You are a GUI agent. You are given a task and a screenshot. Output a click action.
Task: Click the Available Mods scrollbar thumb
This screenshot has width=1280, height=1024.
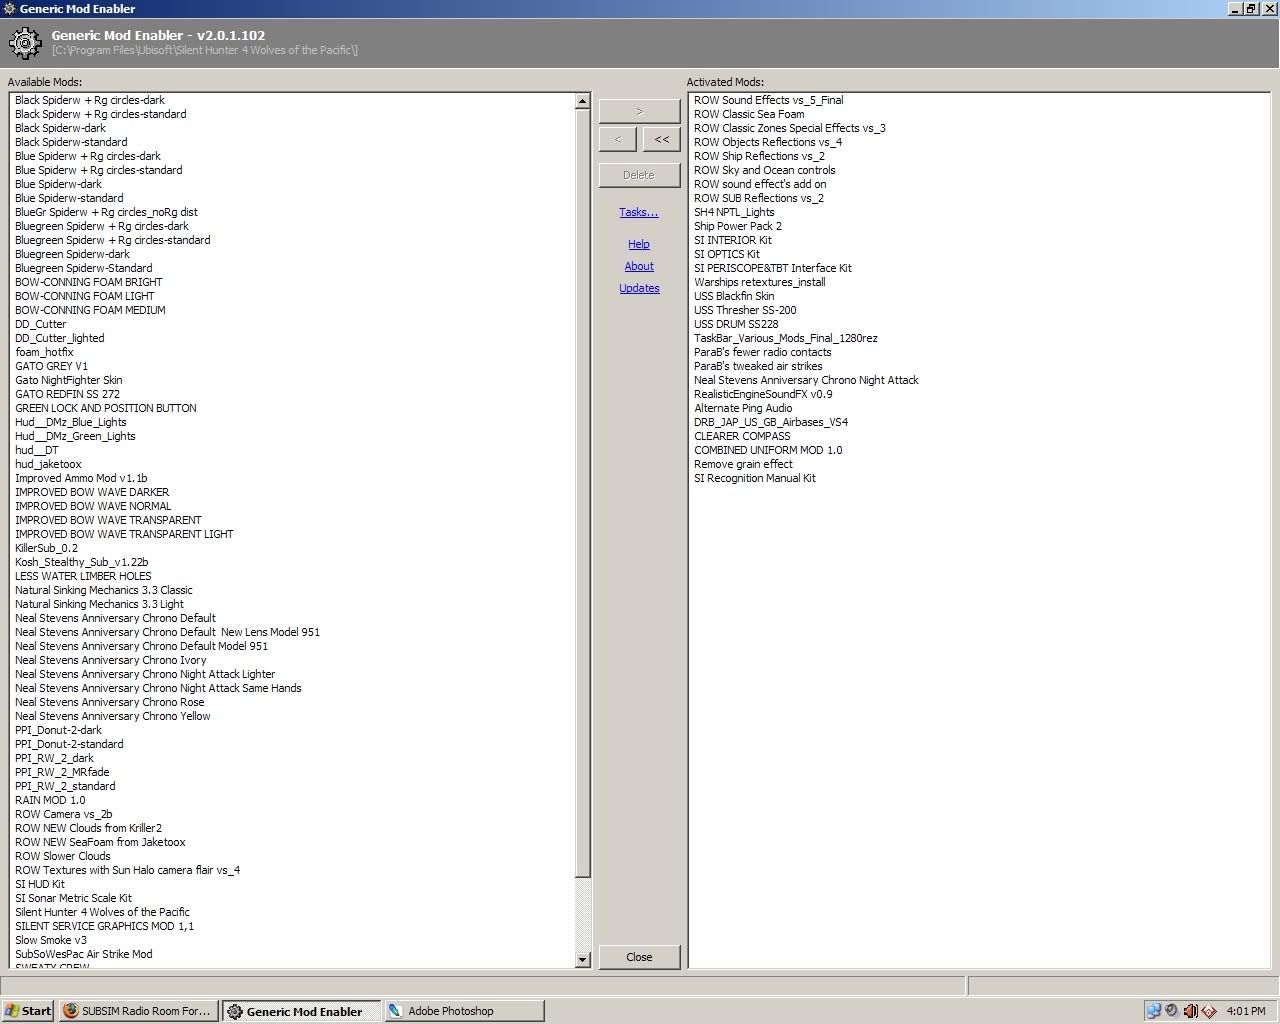pos(583,493)
